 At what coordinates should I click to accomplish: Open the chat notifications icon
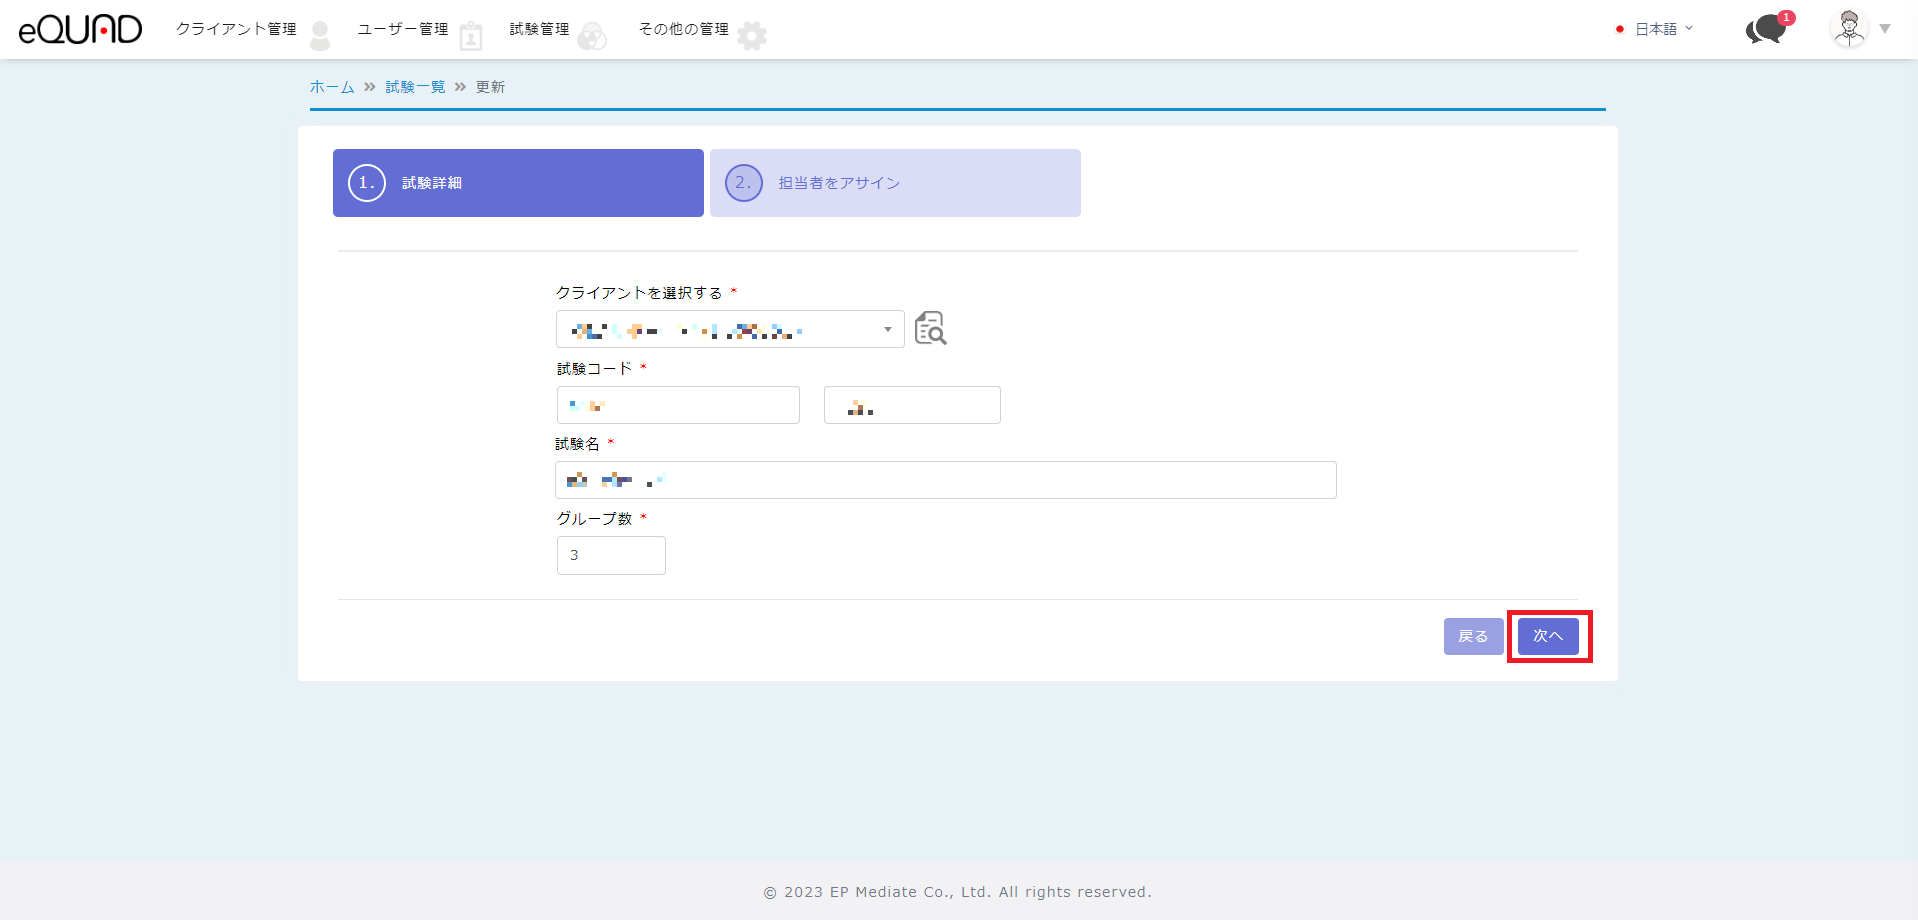pos(1766,29)
